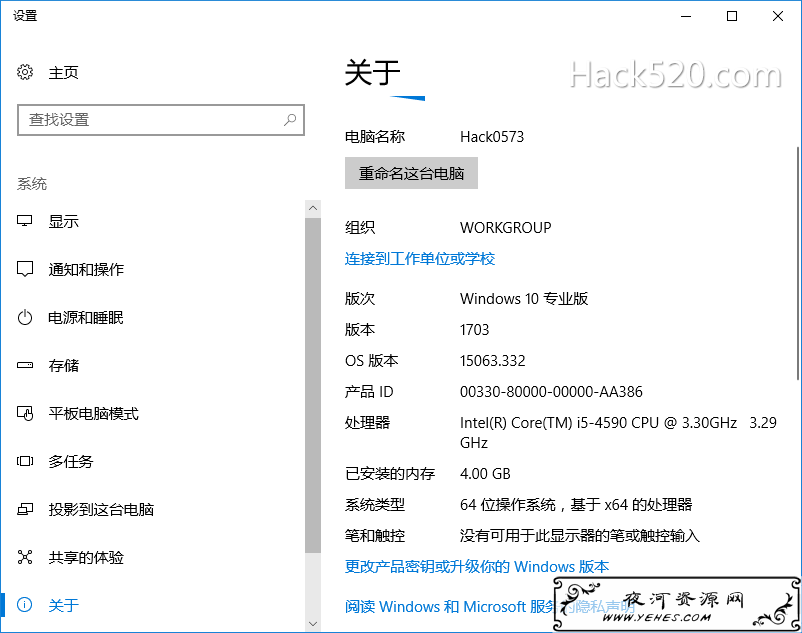Click the search magnifier icon

290,120
